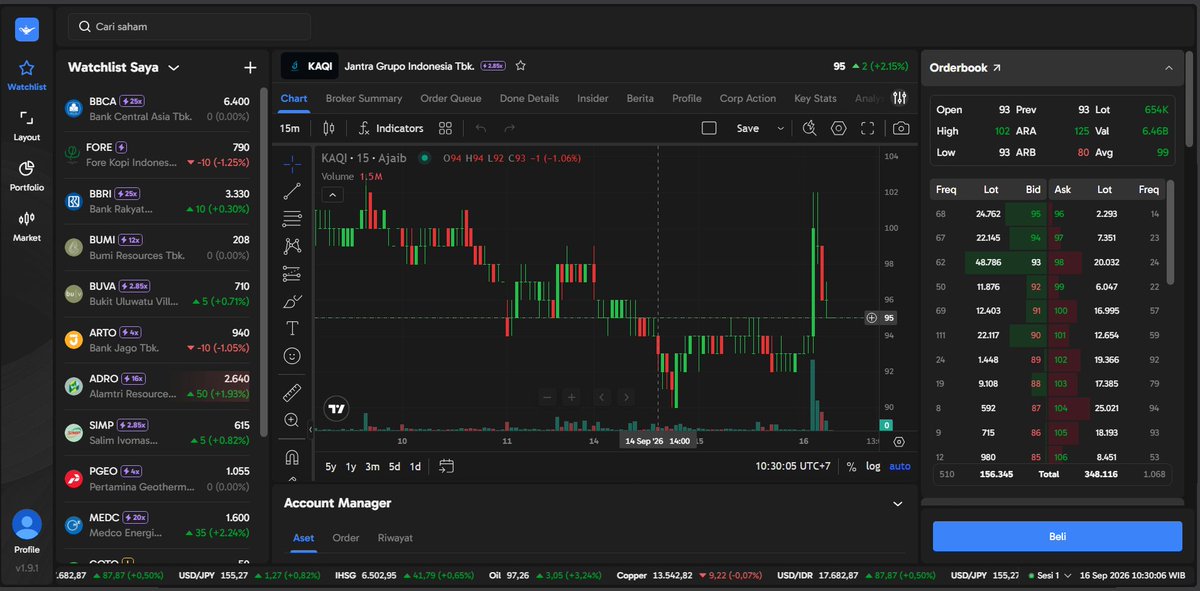The image size is (1200, 591).
Task: Open the Done Details tab
Action: coord(529,98)
